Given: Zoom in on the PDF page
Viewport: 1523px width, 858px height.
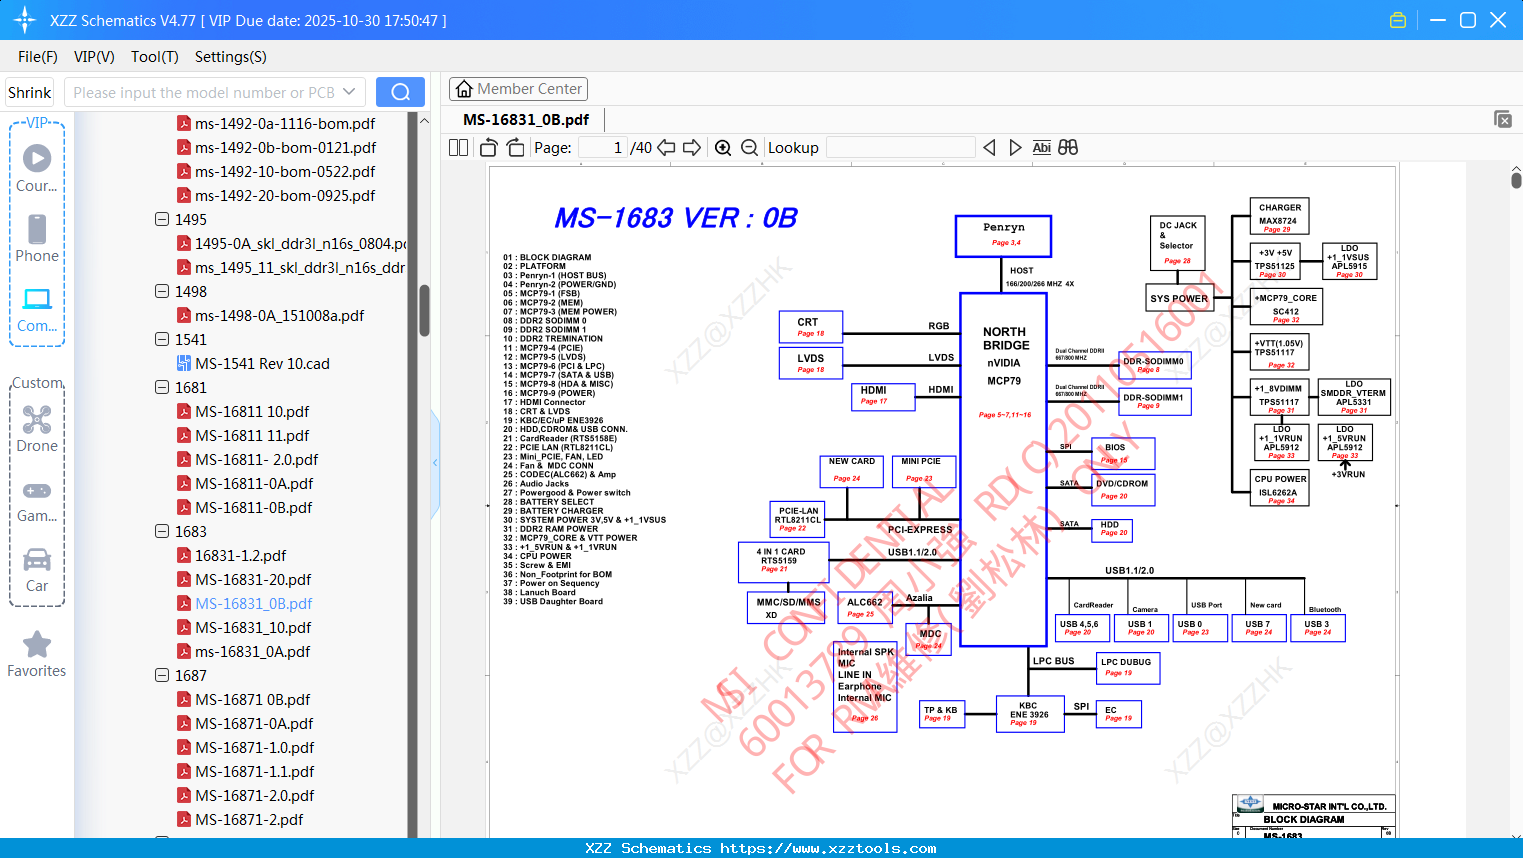Looking at the screenshot, I should point(723,148).
